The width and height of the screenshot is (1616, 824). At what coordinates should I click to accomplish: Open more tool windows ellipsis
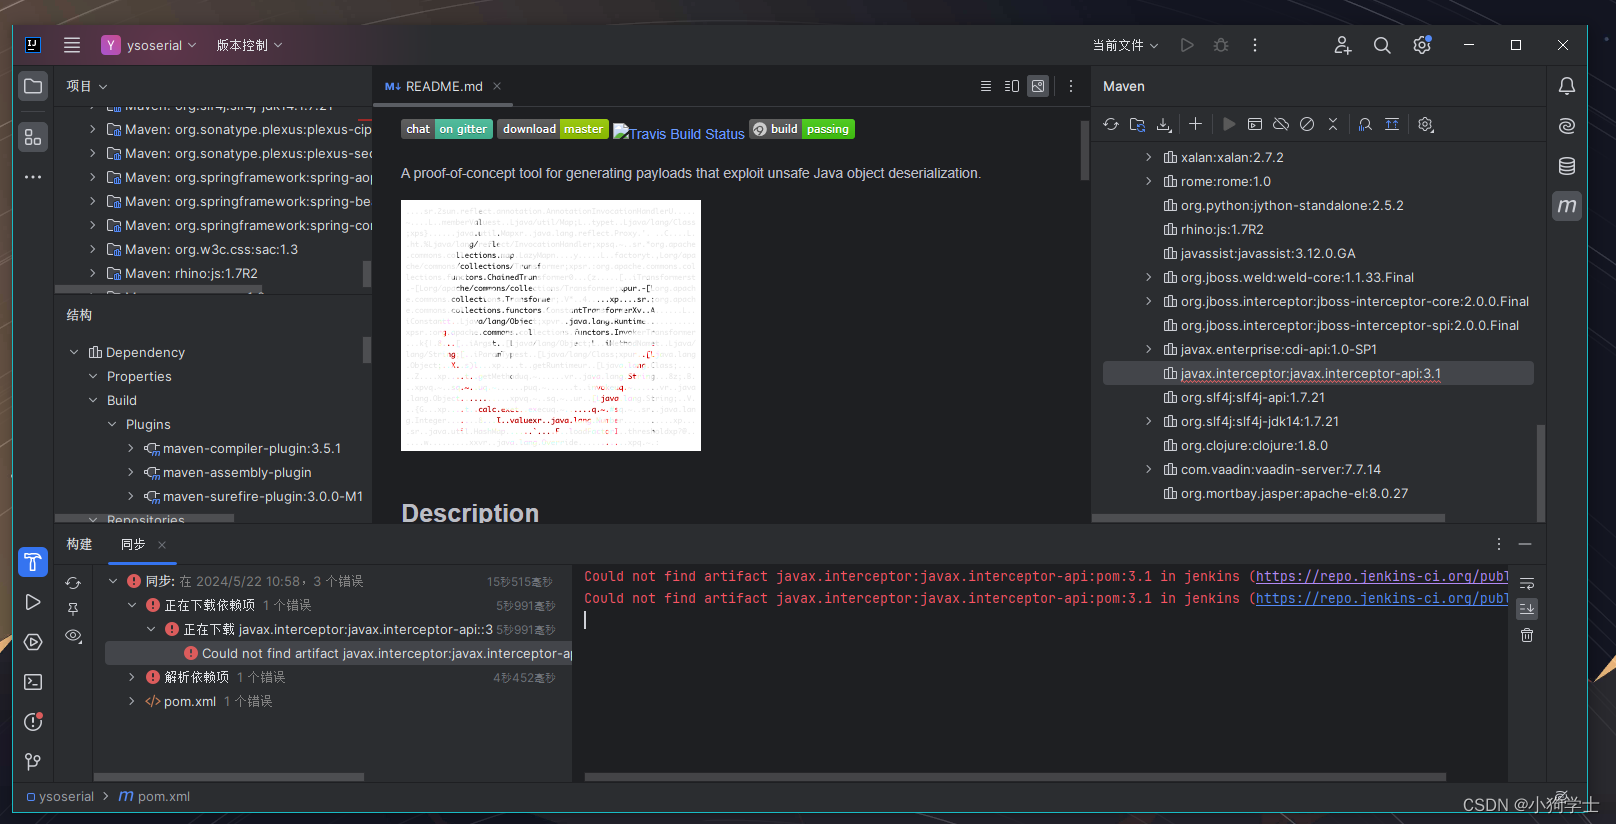tap(33, 177)
